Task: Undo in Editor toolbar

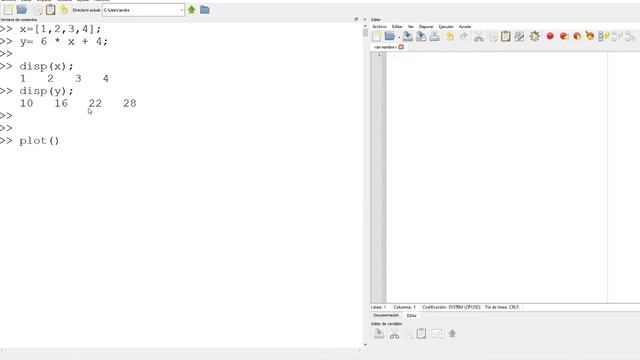Action: pos(450,37)
